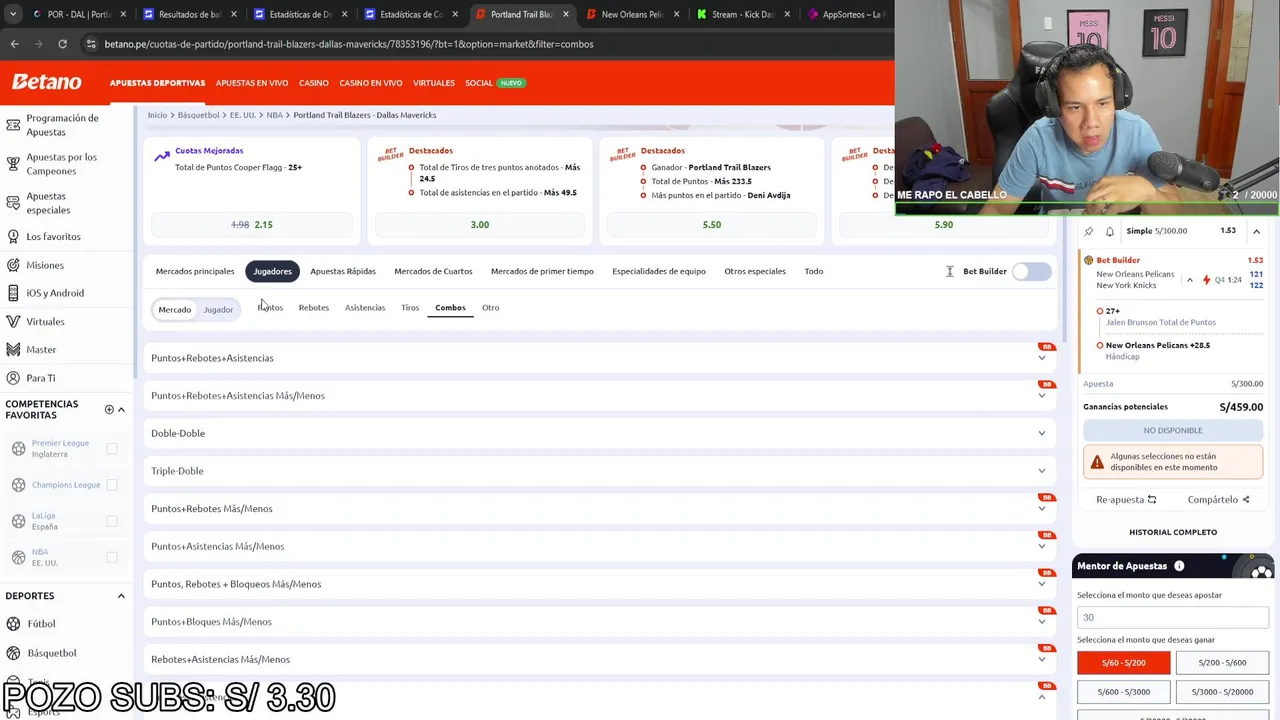Check the NBA EE. UU. checkbox
1280x720 pixels.
(112, 557)
